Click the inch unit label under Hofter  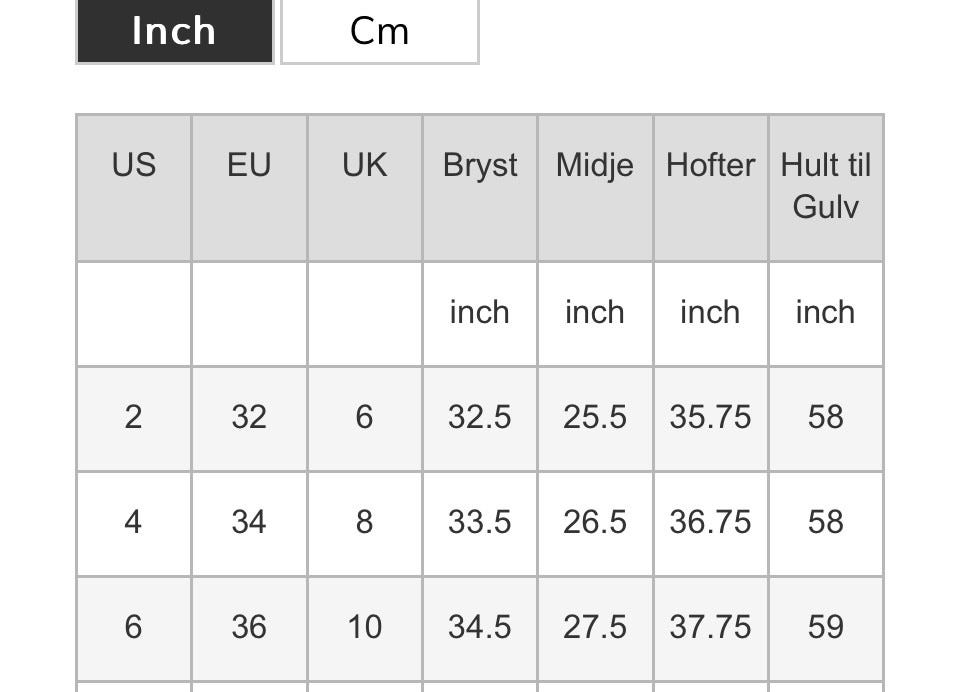tap(710, 312)
